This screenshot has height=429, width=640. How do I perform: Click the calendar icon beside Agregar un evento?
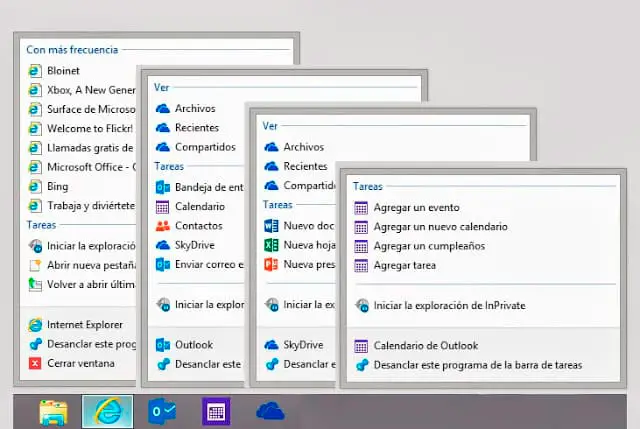(361, 208)
